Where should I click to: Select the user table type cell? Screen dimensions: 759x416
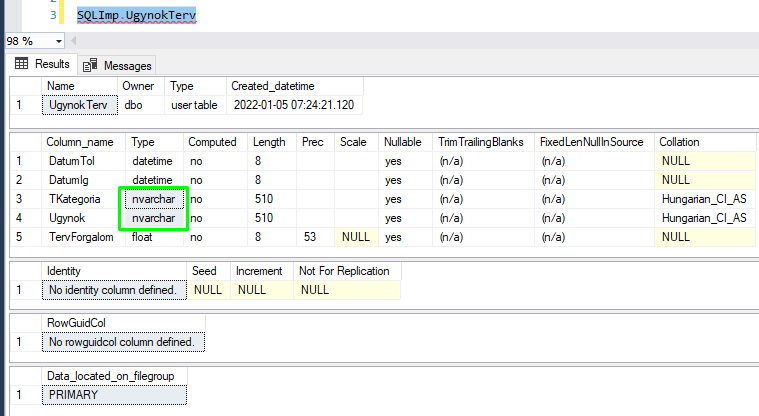[195, 105]
